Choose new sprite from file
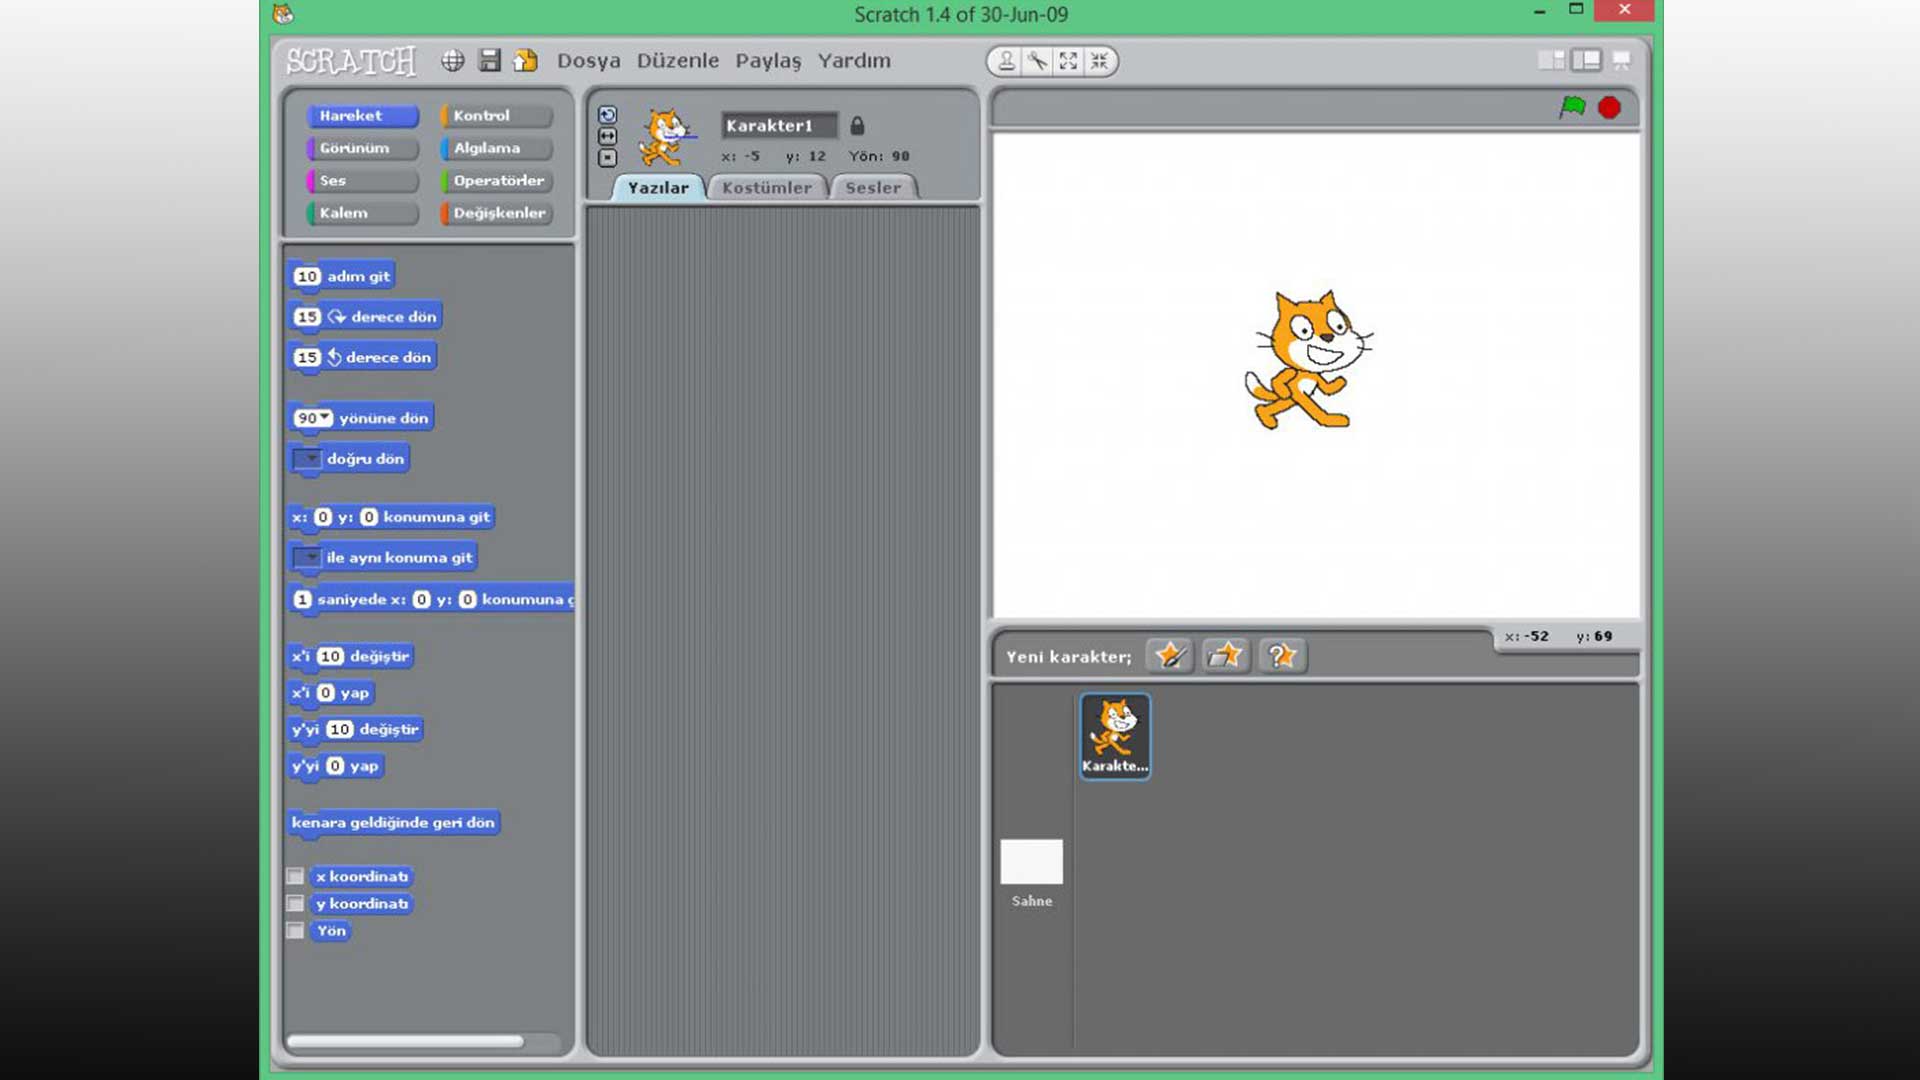The image size is (1920, 1080). (1225, 656)
